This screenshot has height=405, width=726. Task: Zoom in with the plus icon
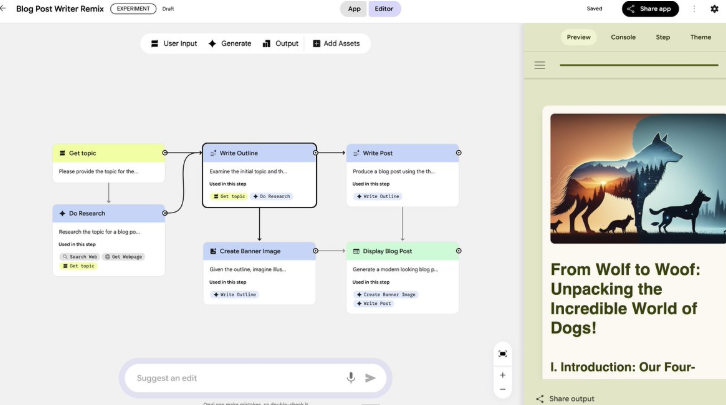coord(502,375)
